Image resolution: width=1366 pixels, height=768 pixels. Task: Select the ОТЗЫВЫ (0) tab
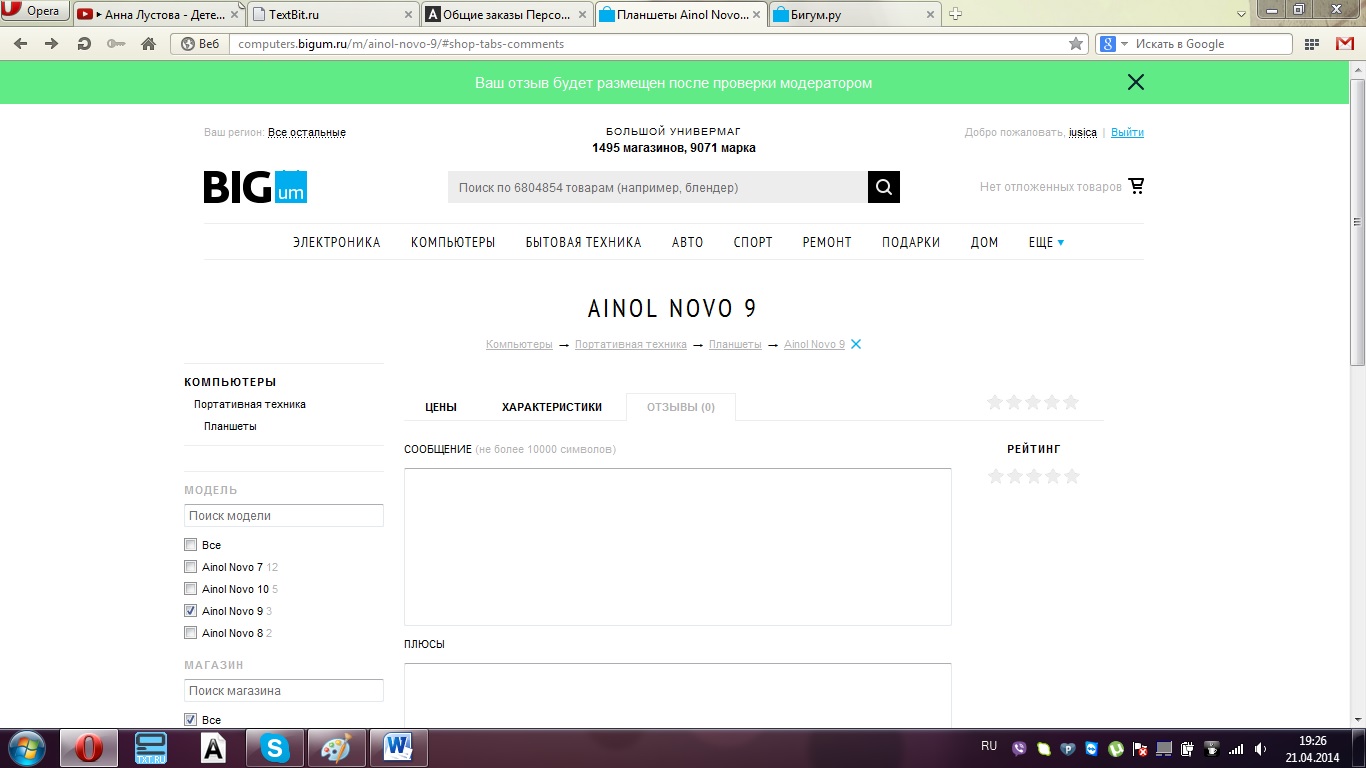point(681,407)
